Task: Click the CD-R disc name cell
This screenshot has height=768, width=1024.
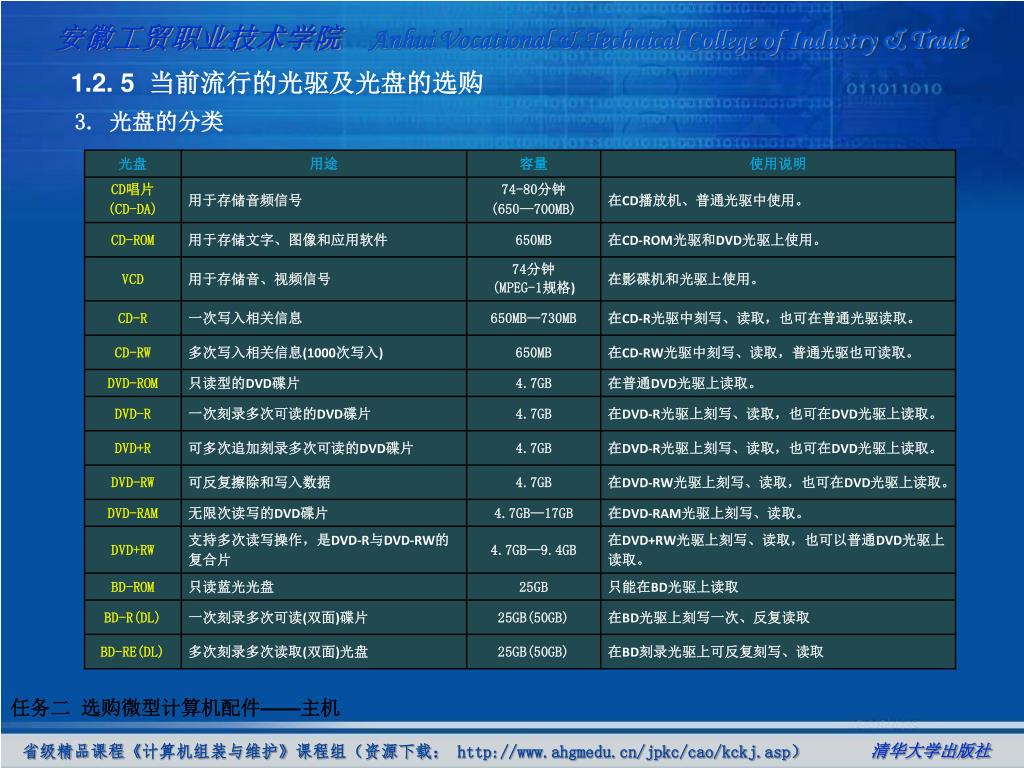Action: pos(133,318)
